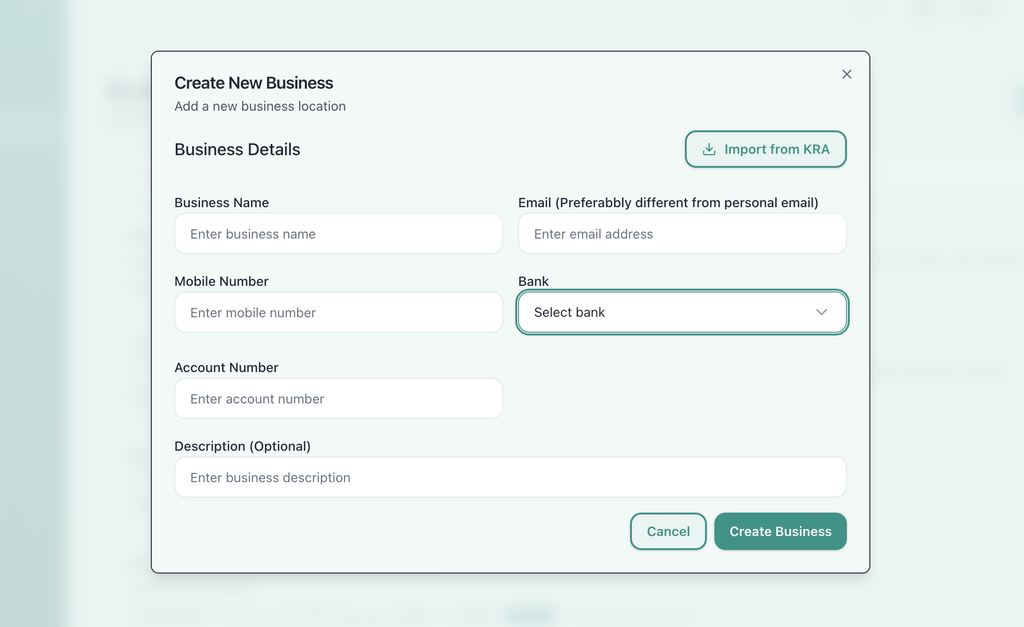1024x627 pixels.
Task: Focus the business description input field
Action: click(x=510, y=477)
